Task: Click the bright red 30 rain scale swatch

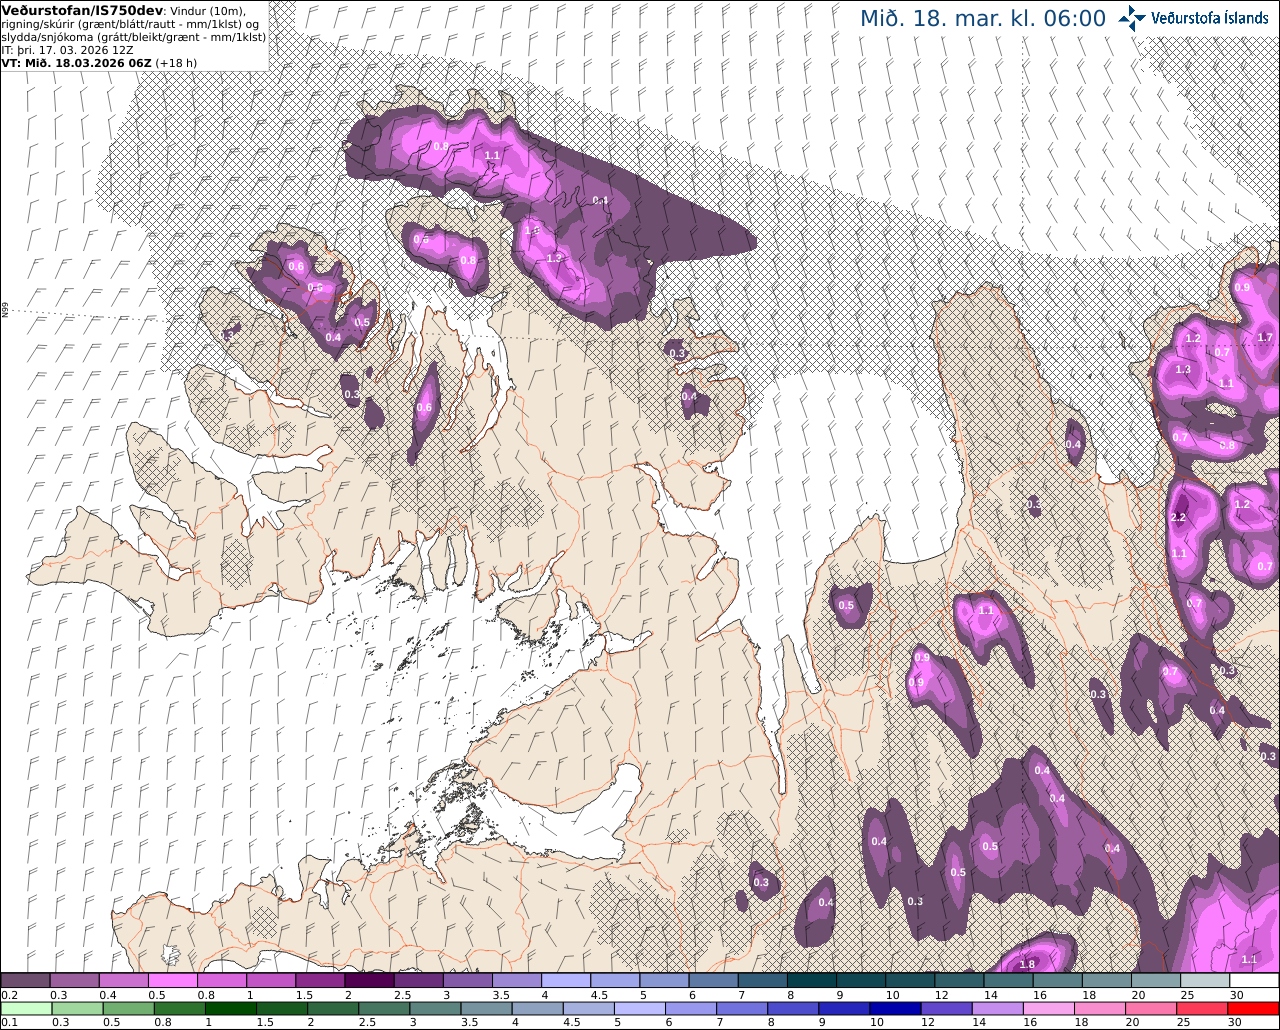Action: (x=1255, y=1008)
